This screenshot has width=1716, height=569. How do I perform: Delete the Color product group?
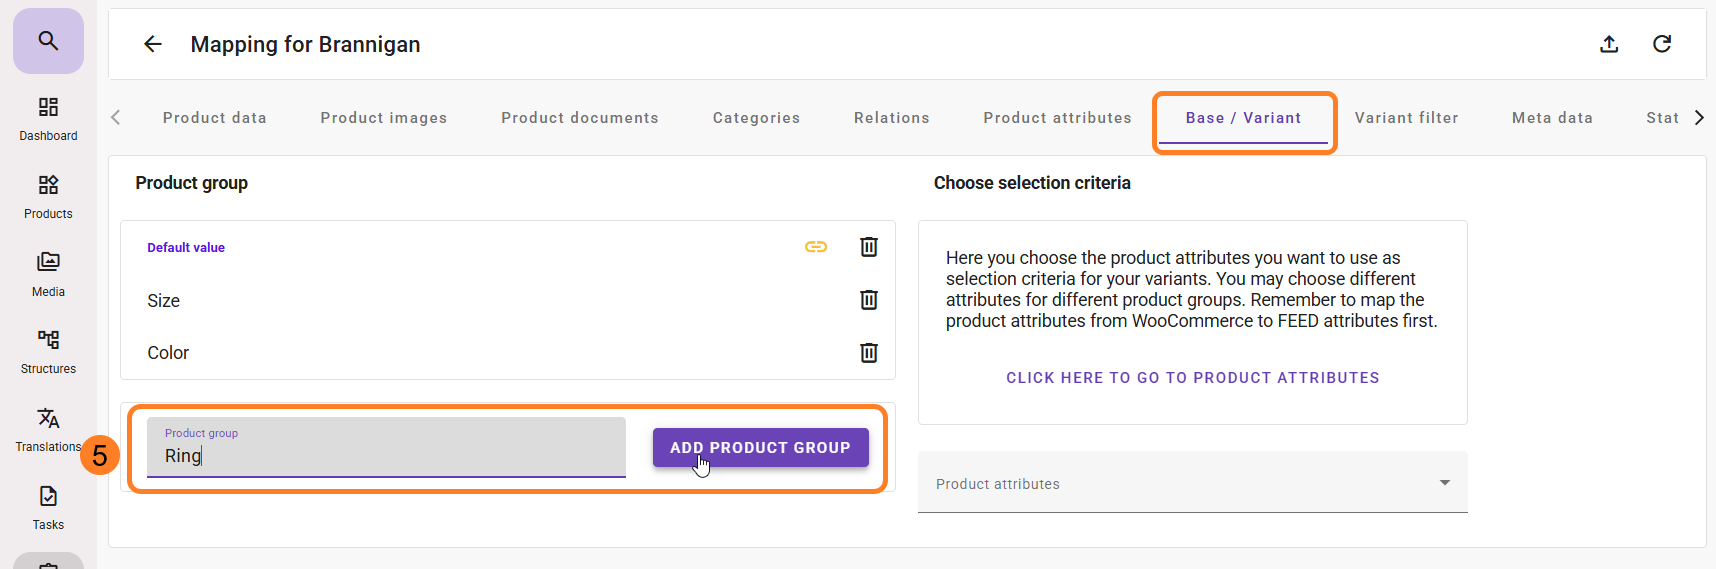click(869, 353)
